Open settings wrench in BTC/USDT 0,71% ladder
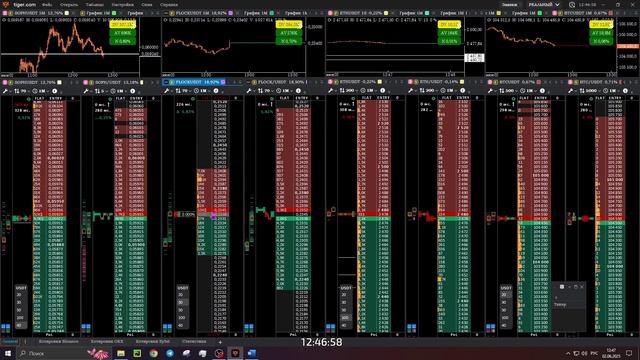This screenshot has height=360, width=640. tap(572, 91)
